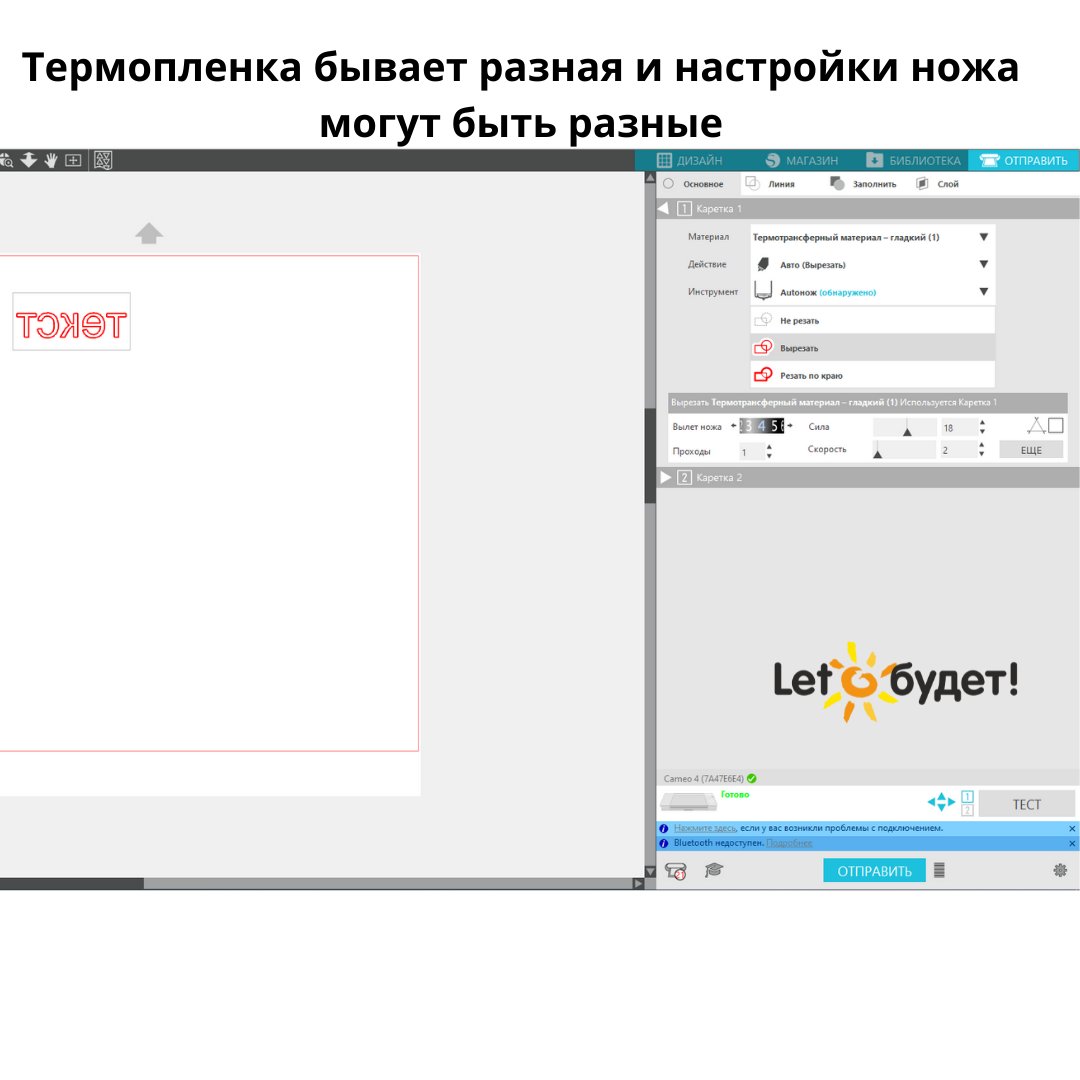The image size is (1080, 1080).
Task: Click the Нажмите здесь link
Action: pos(705,828)
